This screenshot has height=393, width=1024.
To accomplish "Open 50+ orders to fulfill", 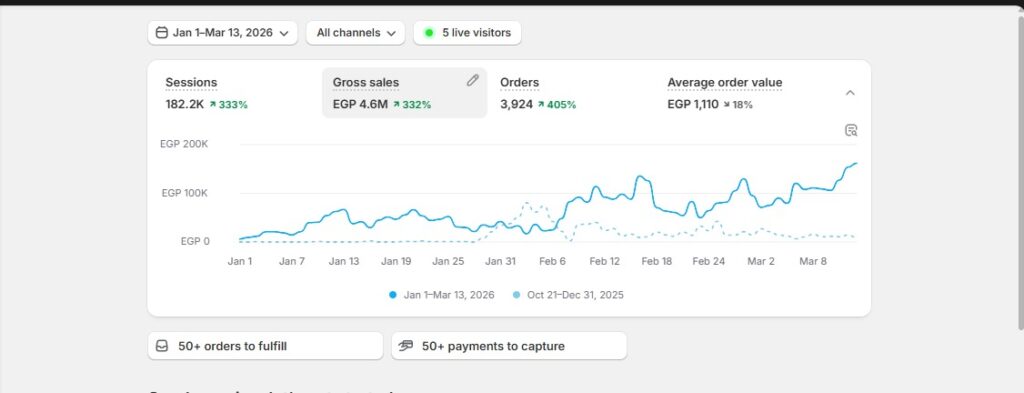I will (265, 346).
